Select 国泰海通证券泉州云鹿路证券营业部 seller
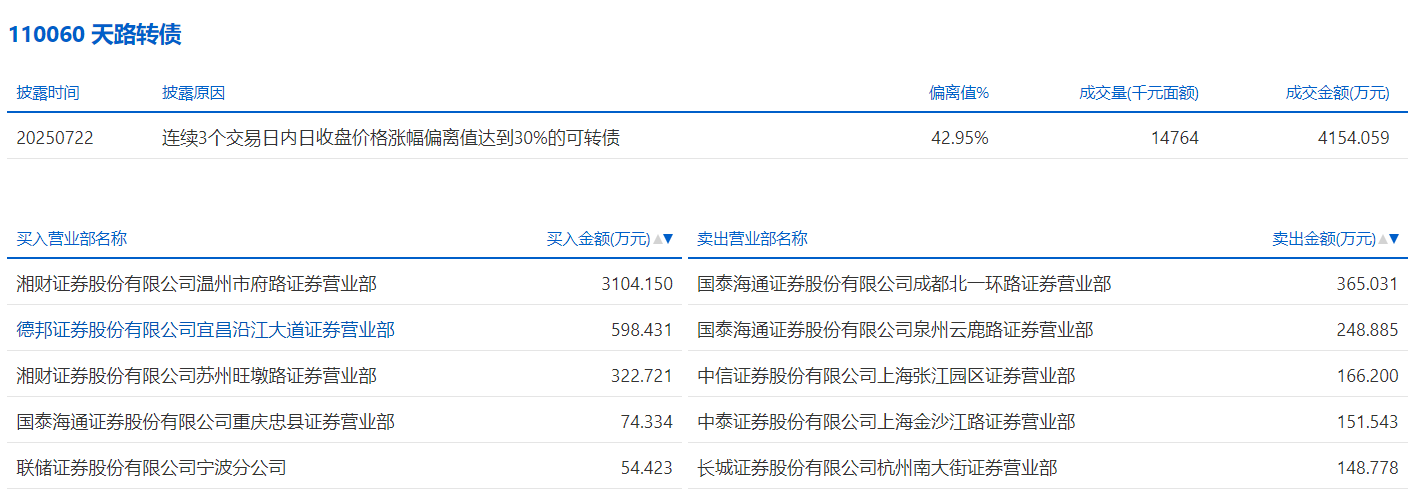 tap(895, 330)
